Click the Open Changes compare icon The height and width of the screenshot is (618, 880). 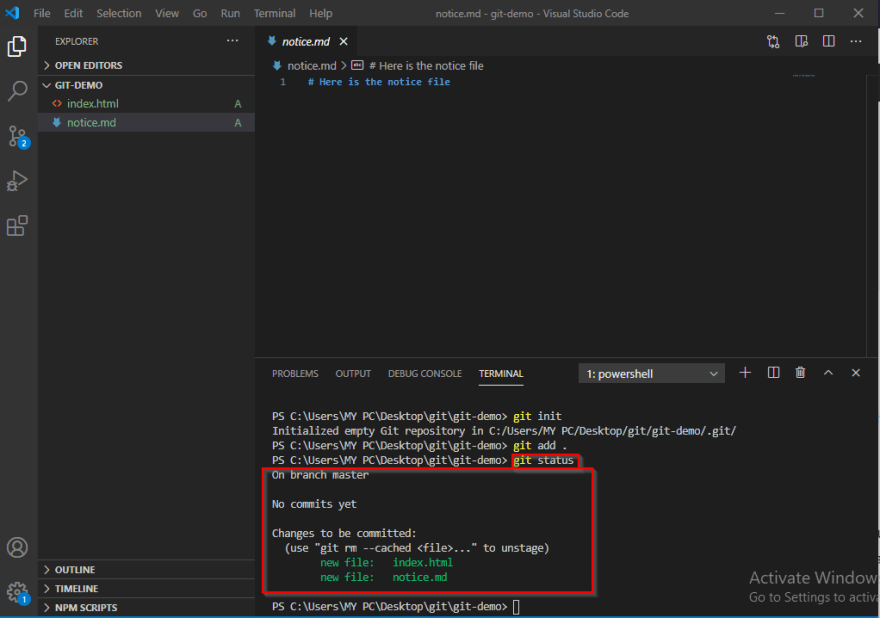click(773, 42)
